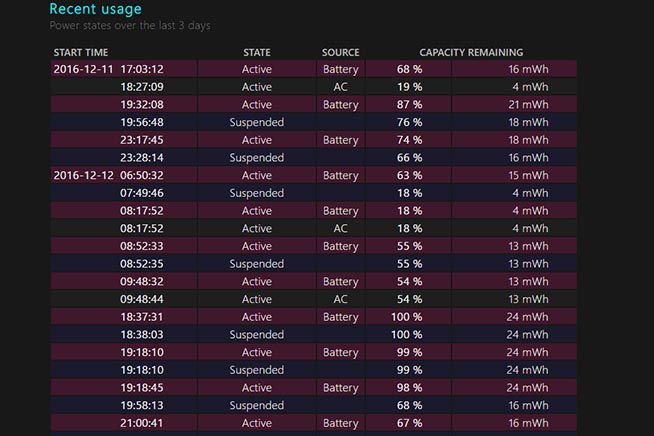Select start time 08:52:35
Image resolution: width=654 pixels, height=436 pixels.
point(142,264)
